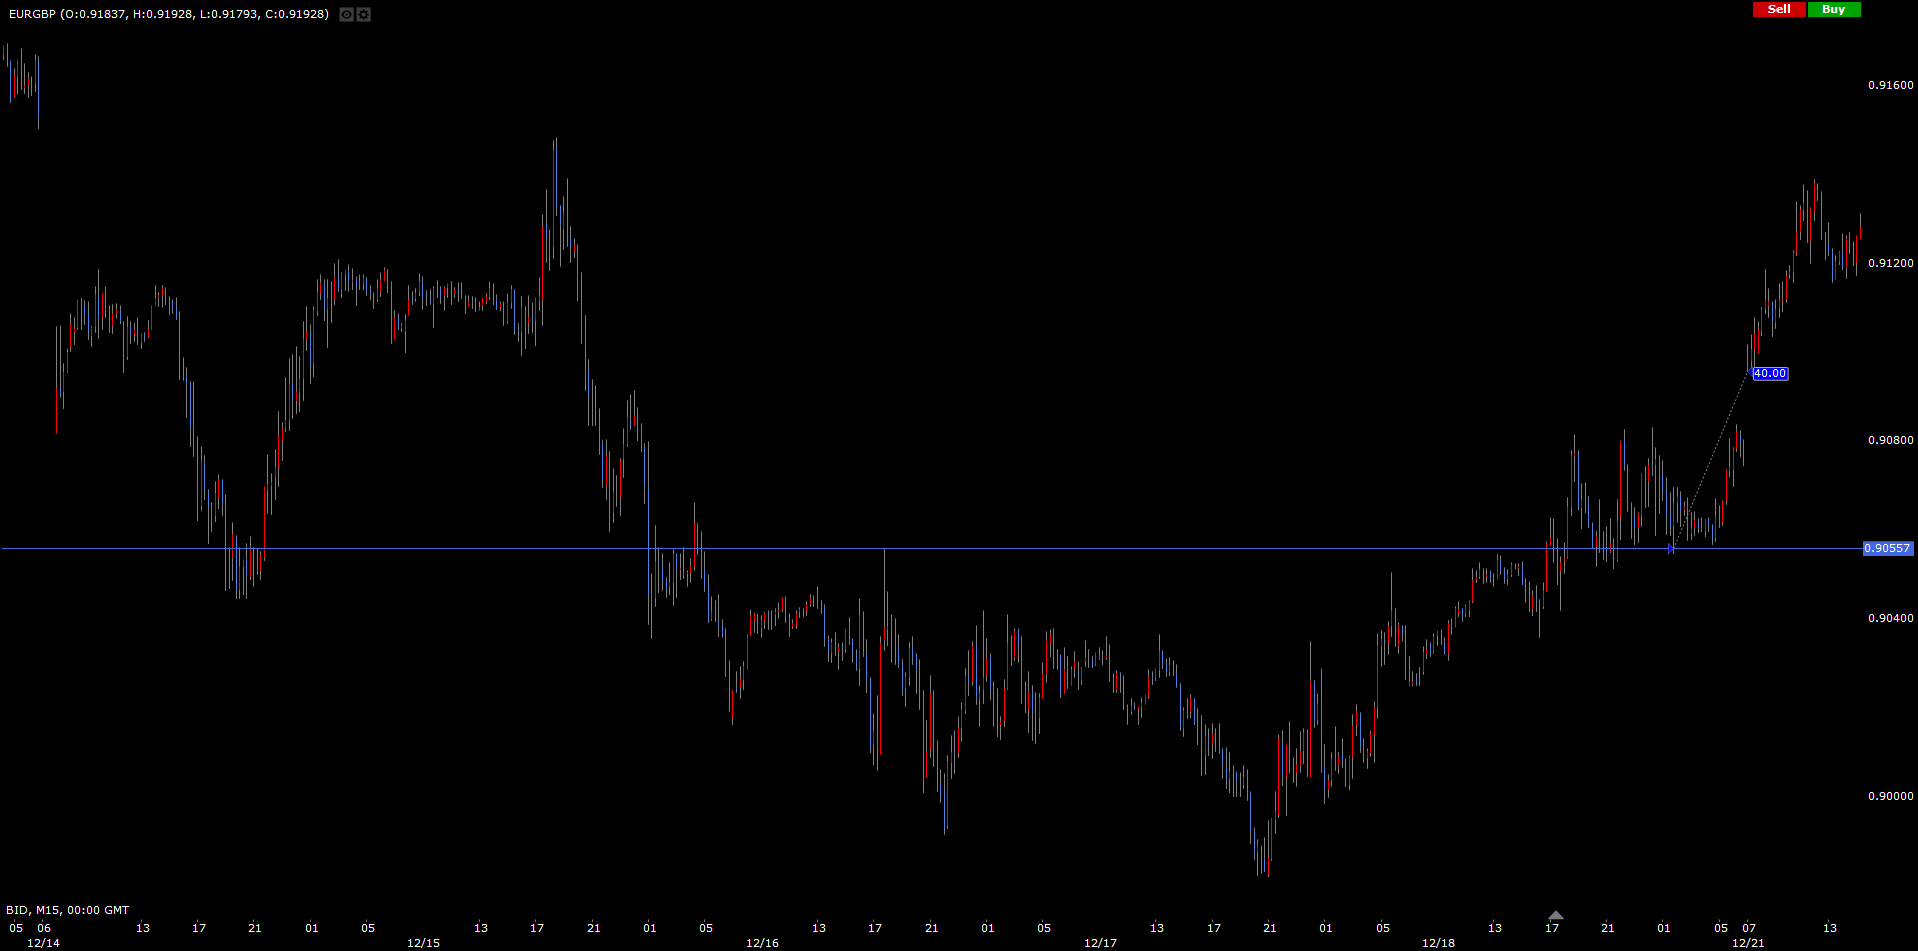Click the red Sell button
Viewport: 1918px width, 951px height.
pos(1779,9)
